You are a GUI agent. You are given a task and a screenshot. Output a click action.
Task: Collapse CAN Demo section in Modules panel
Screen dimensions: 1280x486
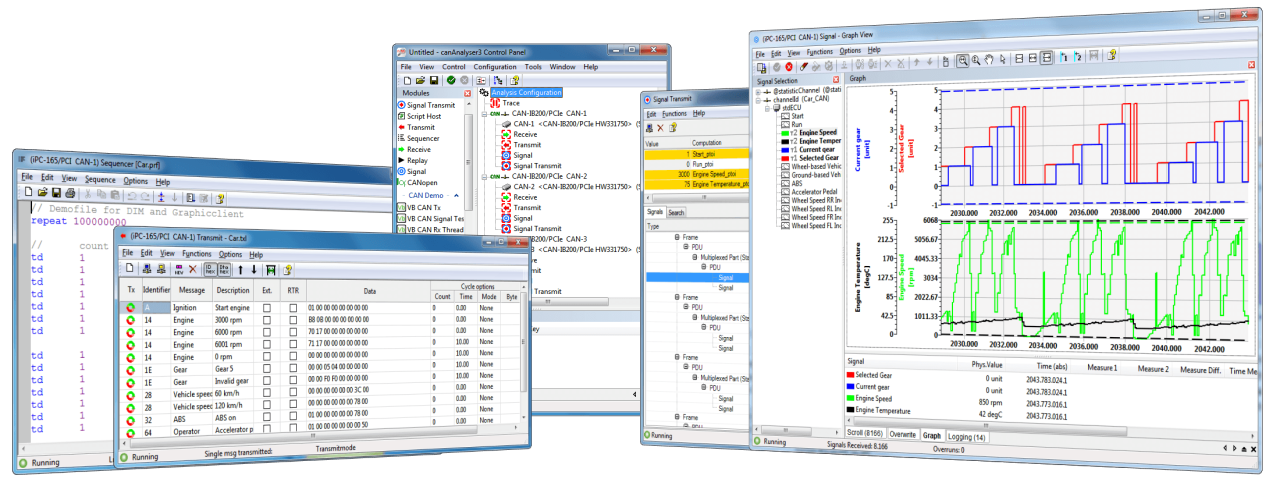coord(456,195)
